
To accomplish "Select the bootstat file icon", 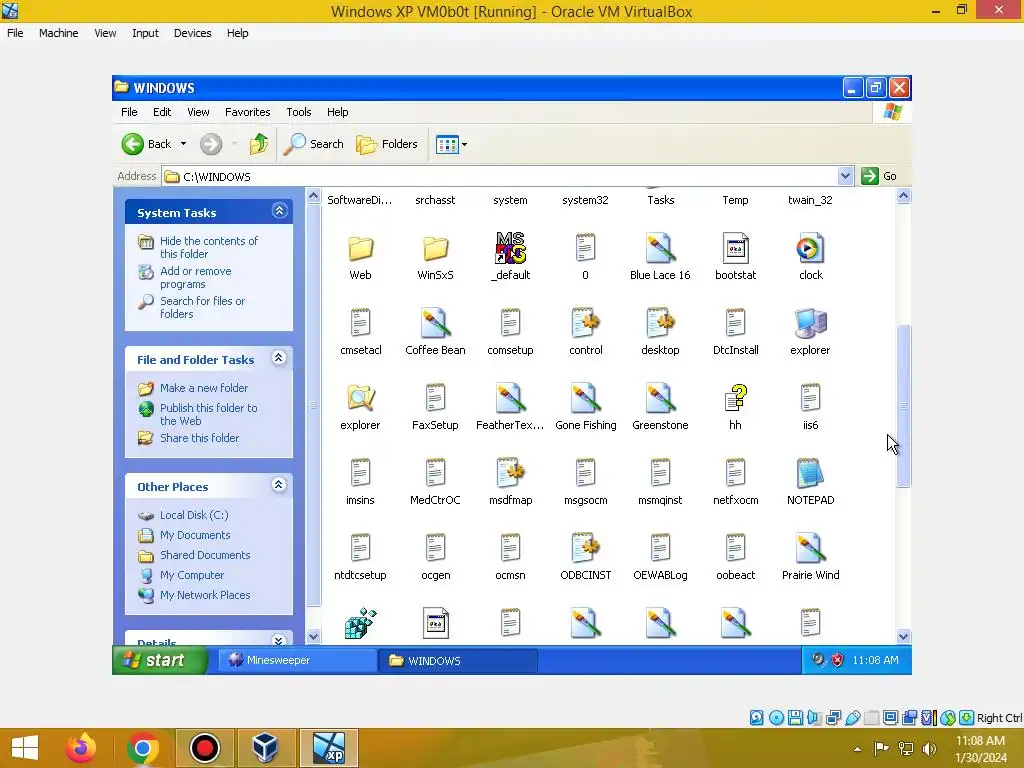I will tap(735, 249).
